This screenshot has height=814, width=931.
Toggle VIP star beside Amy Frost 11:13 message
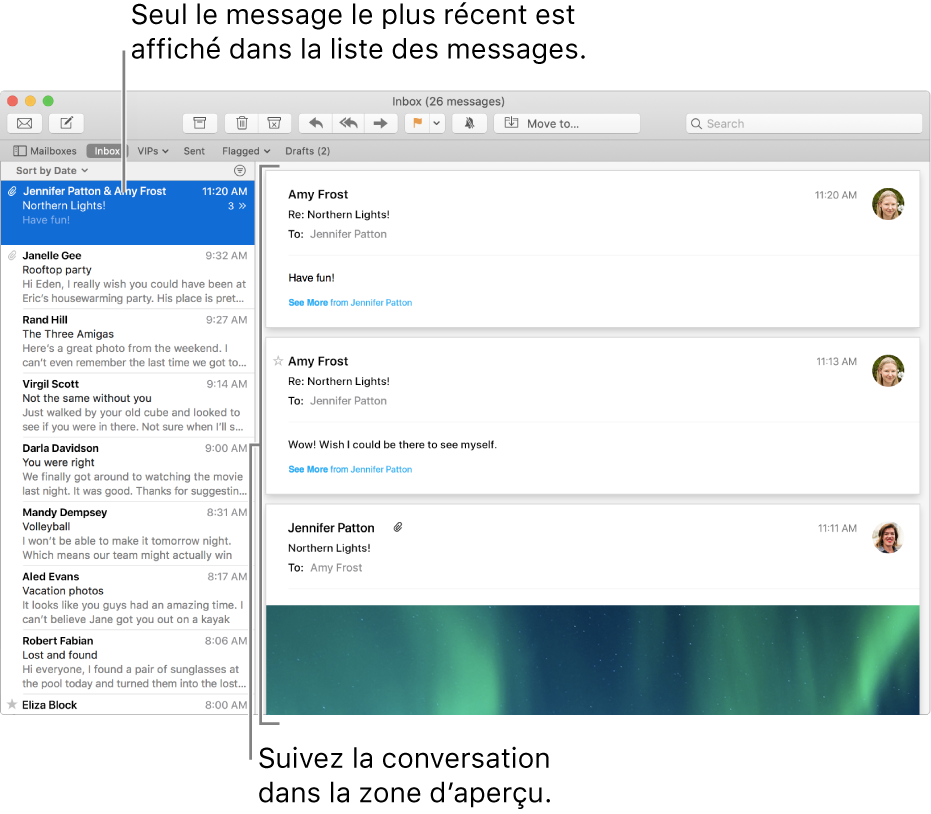click(x=278, y=360)
